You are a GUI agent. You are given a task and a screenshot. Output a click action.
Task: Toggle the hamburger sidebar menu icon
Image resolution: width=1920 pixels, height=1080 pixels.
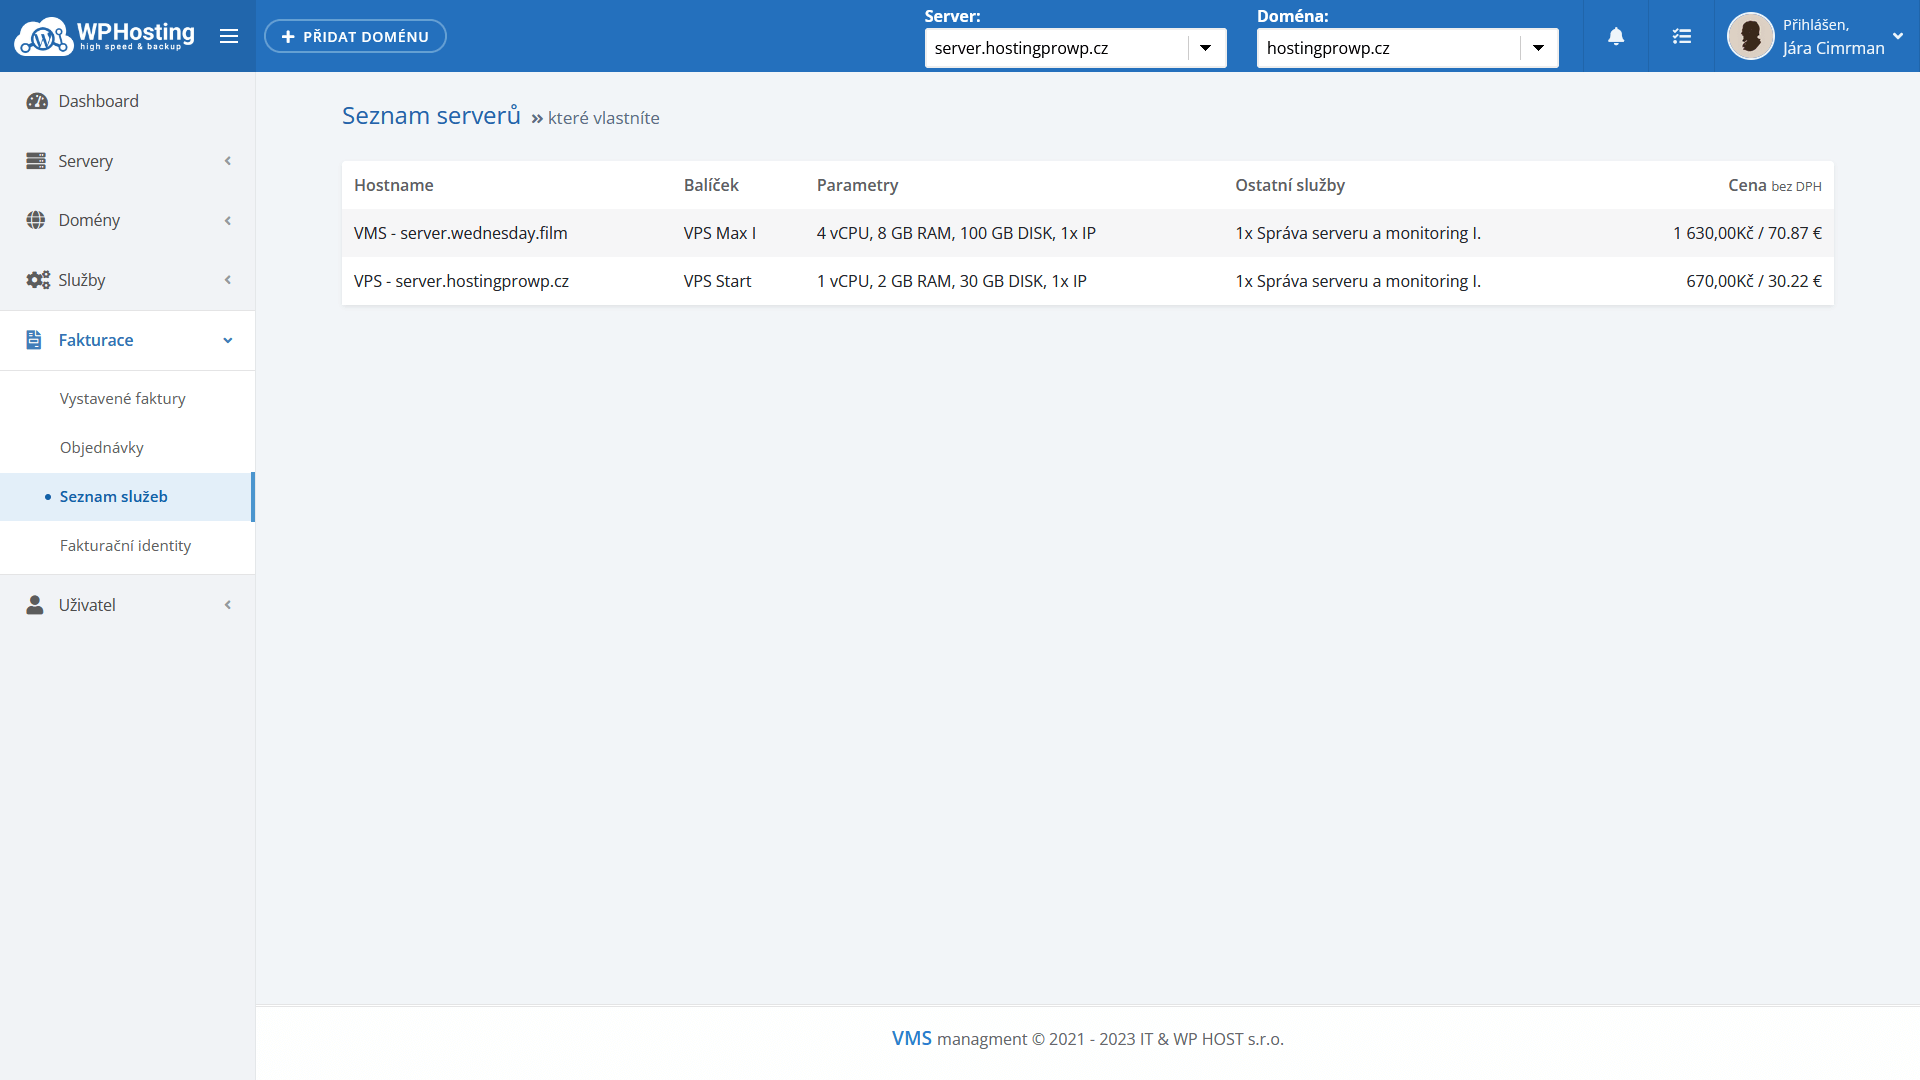[229, 36]
